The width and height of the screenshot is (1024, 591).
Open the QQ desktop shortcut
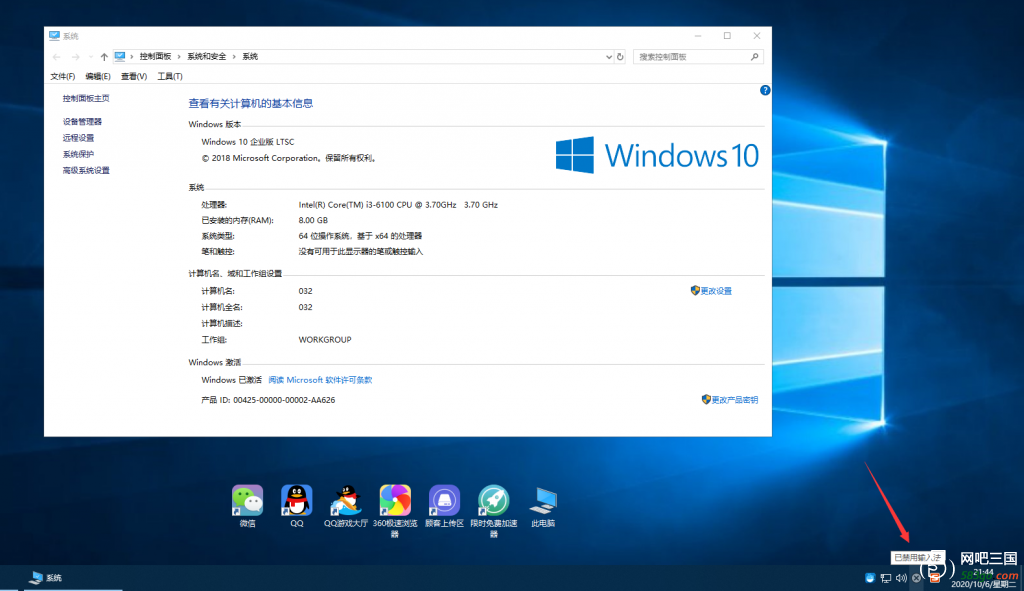coord(297,500)
